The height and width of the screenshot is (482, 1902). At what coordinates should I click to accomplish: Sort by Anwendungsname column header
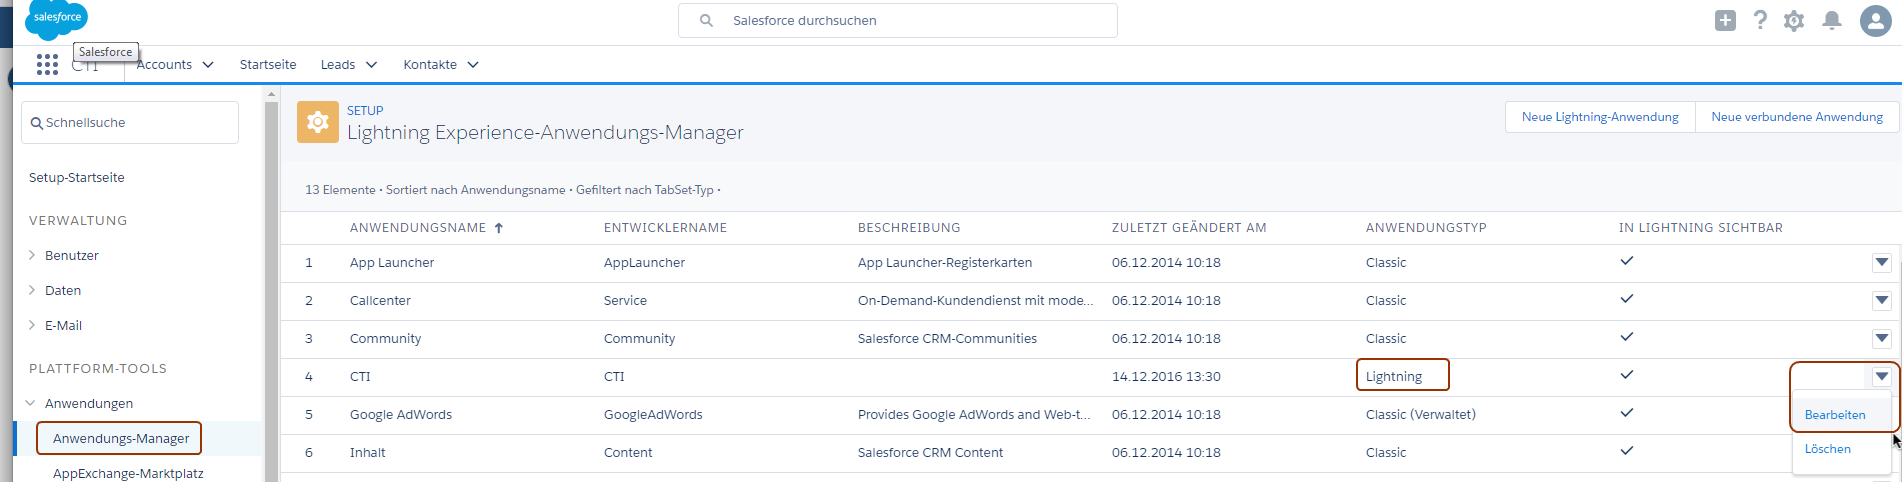tap(418, 228)
